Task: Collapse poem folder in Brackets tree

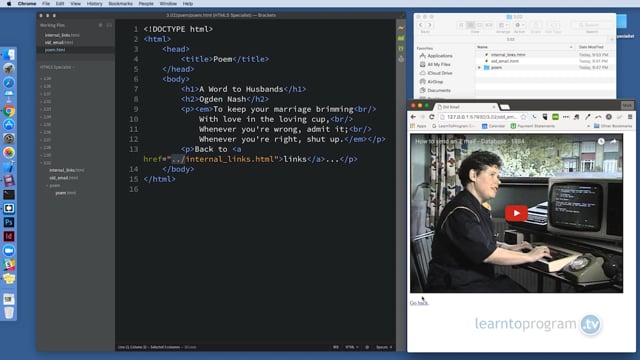Action: [x=47, y=185]
